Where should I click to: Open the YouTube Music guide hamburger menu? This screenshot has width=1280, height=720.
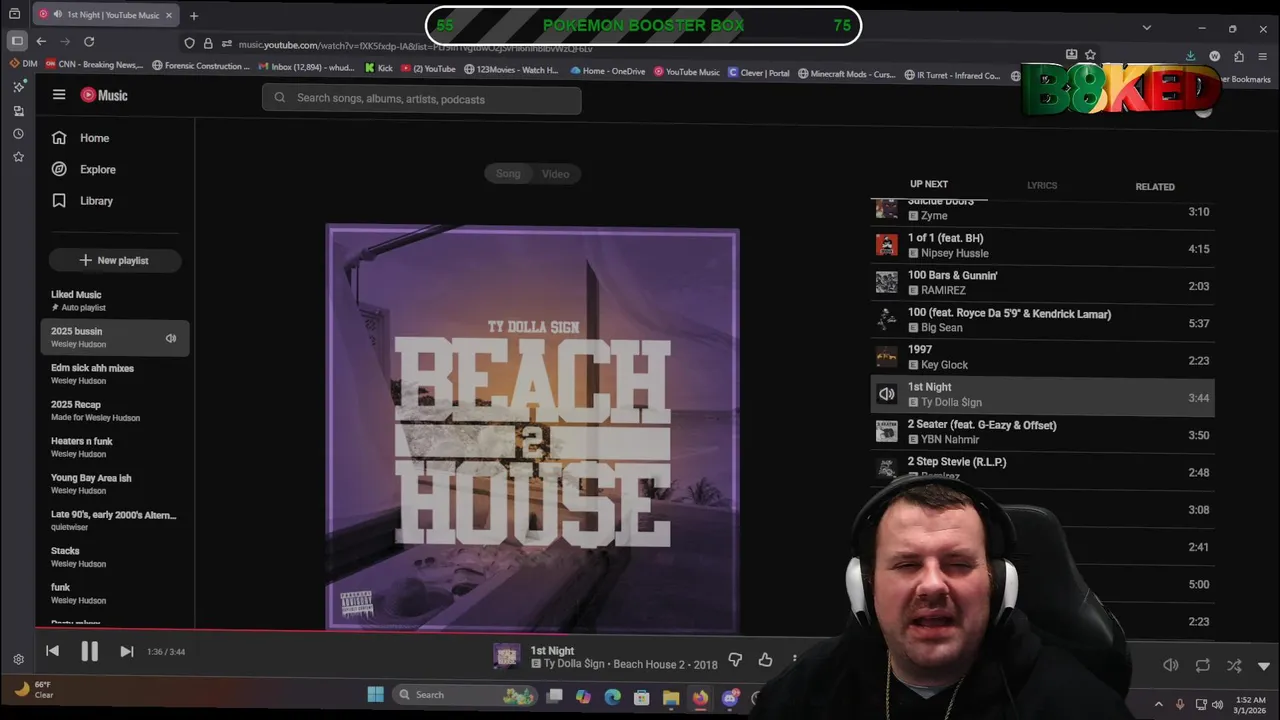(x=59, y=95)
